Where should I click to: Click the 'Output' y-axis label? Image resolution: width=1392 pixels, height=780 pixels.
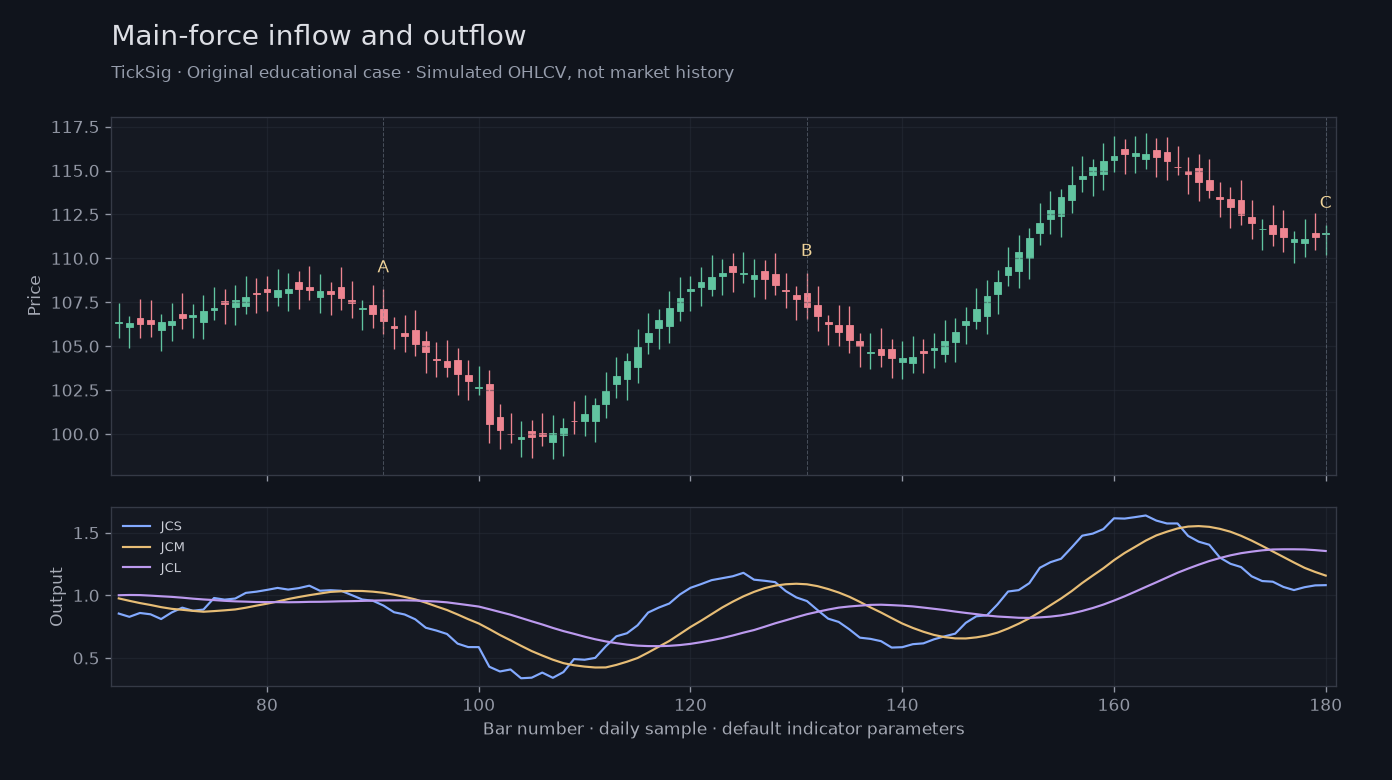click(57, 597)
